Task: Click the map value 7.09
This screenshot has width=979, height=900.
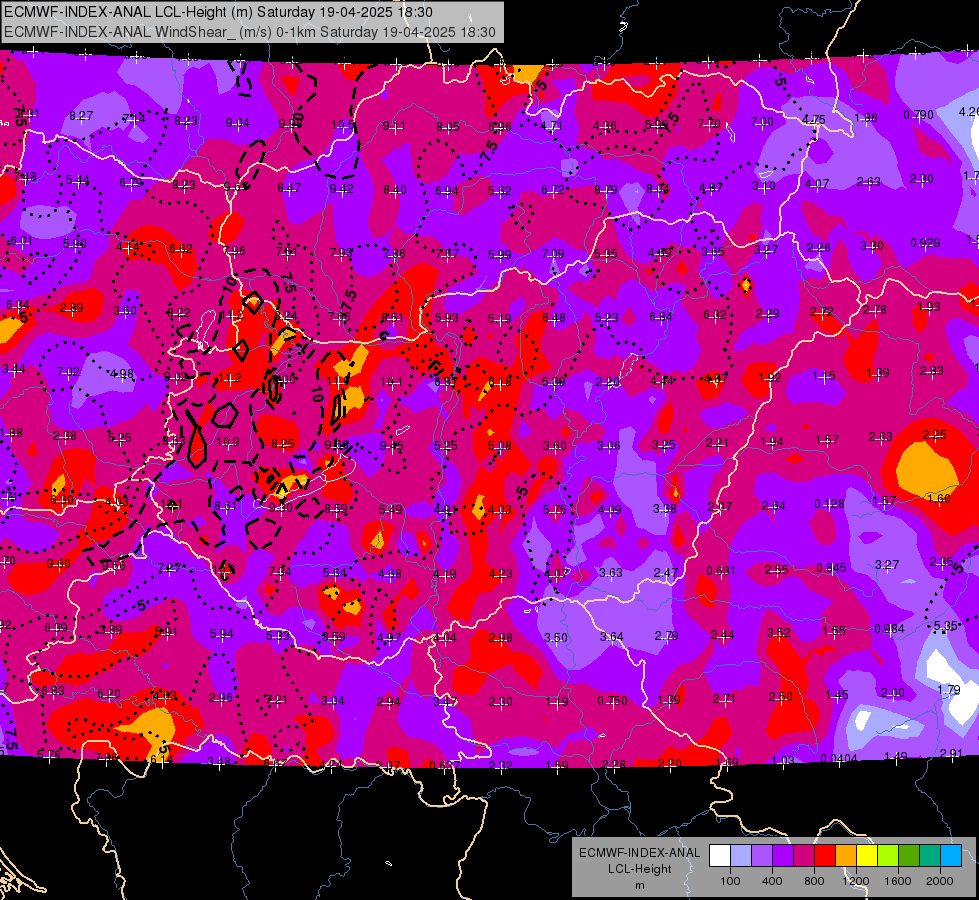Action: tap(553, 254)
